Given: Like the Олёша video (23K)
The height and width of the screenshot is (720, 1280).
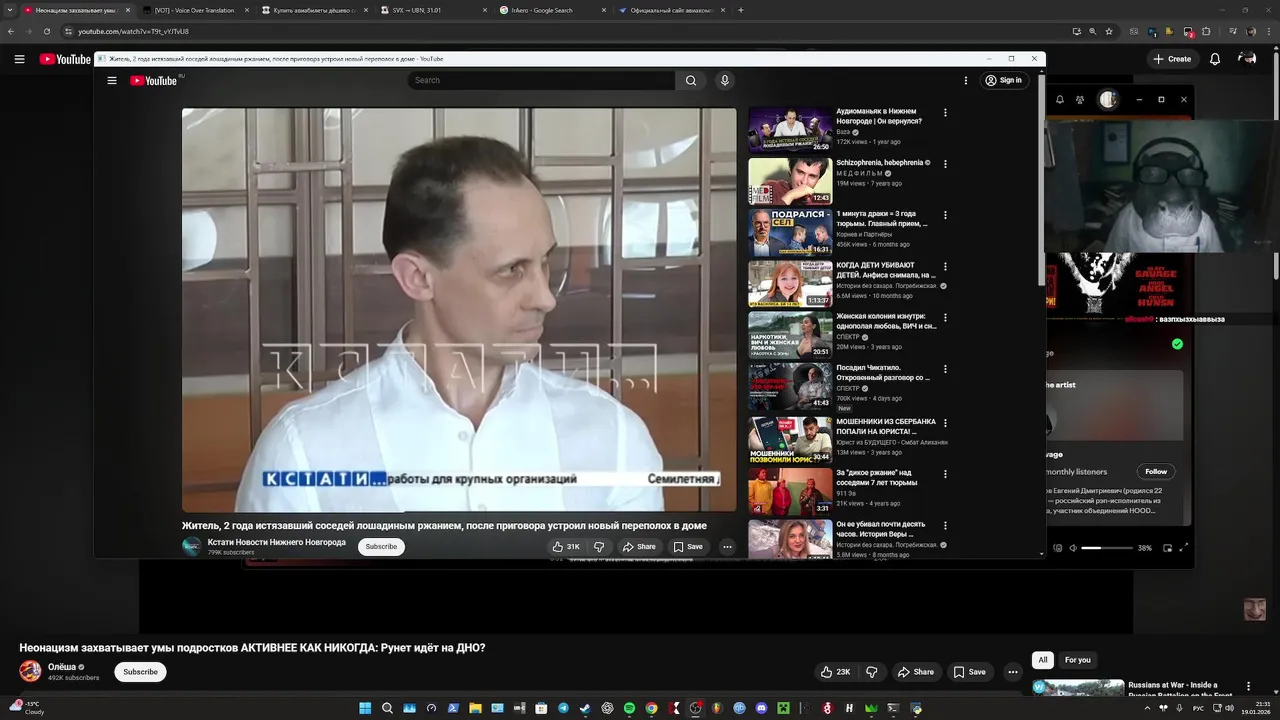Looking at the screenshot, I should tap(834, 672).
